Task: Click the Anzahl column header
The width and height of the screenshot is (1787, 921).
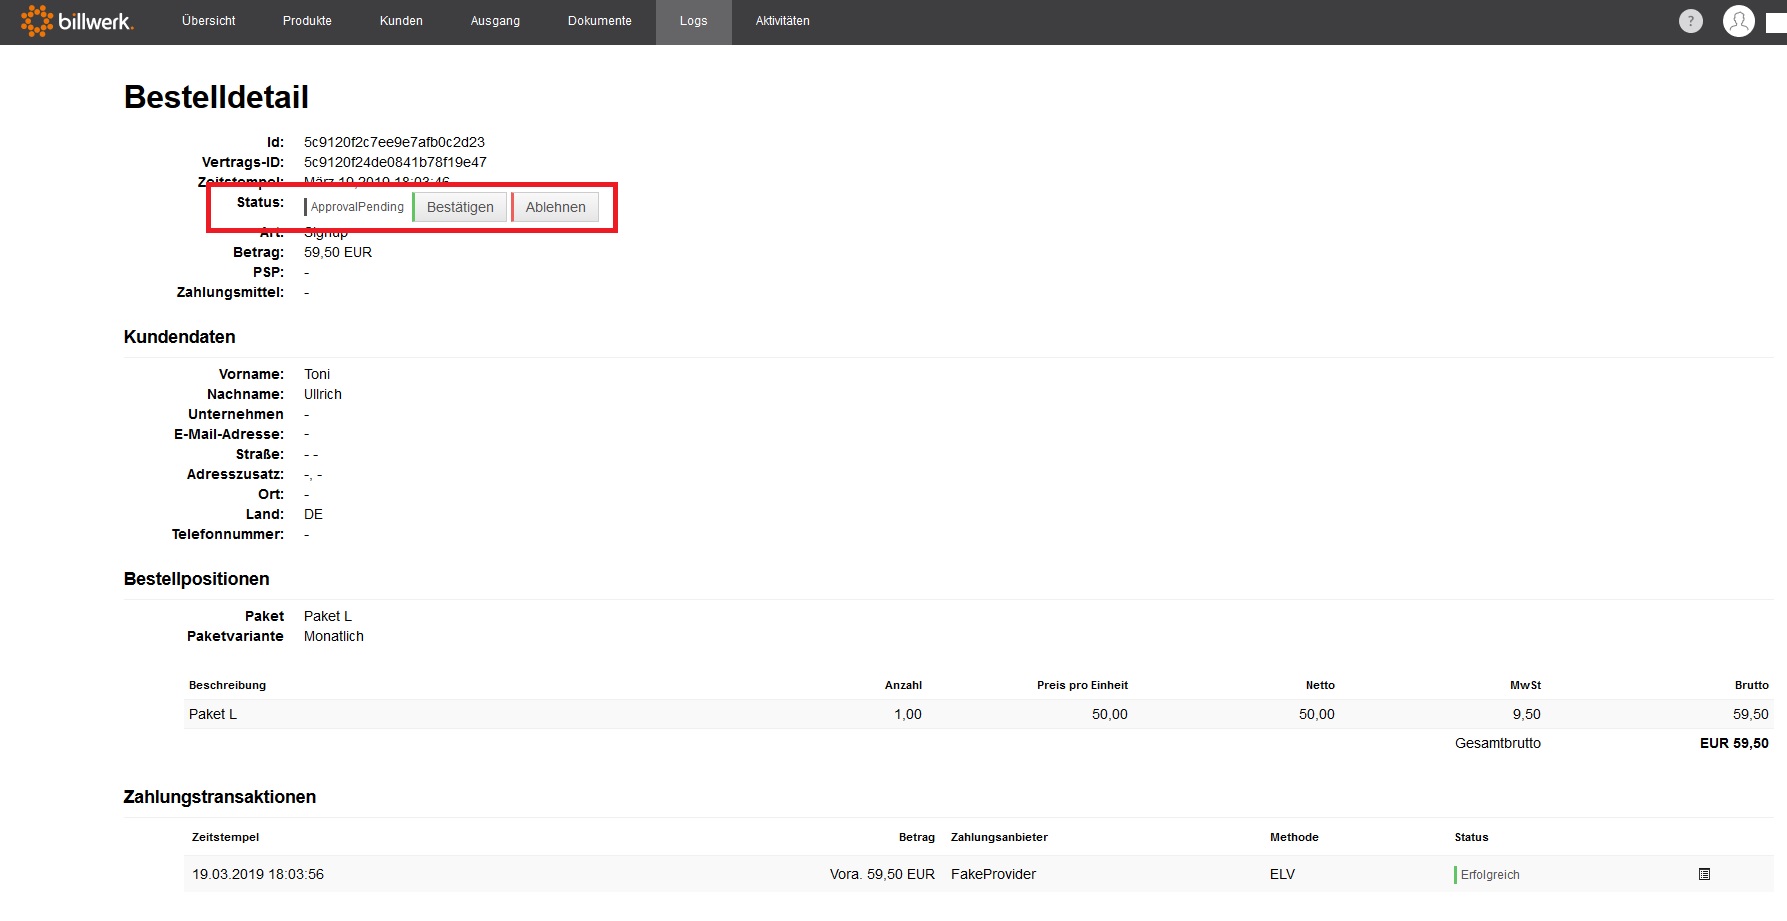Action: click(903, 685)
